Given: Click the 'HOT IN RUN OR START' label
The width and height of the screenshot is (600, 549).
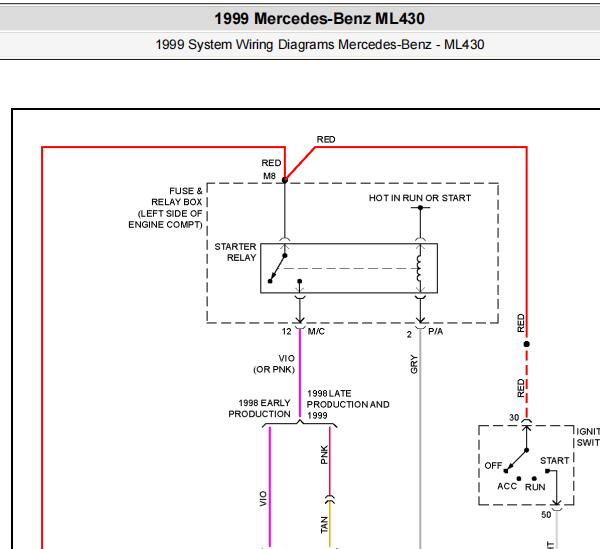Looking at the screenshot, I should [420, 198].
